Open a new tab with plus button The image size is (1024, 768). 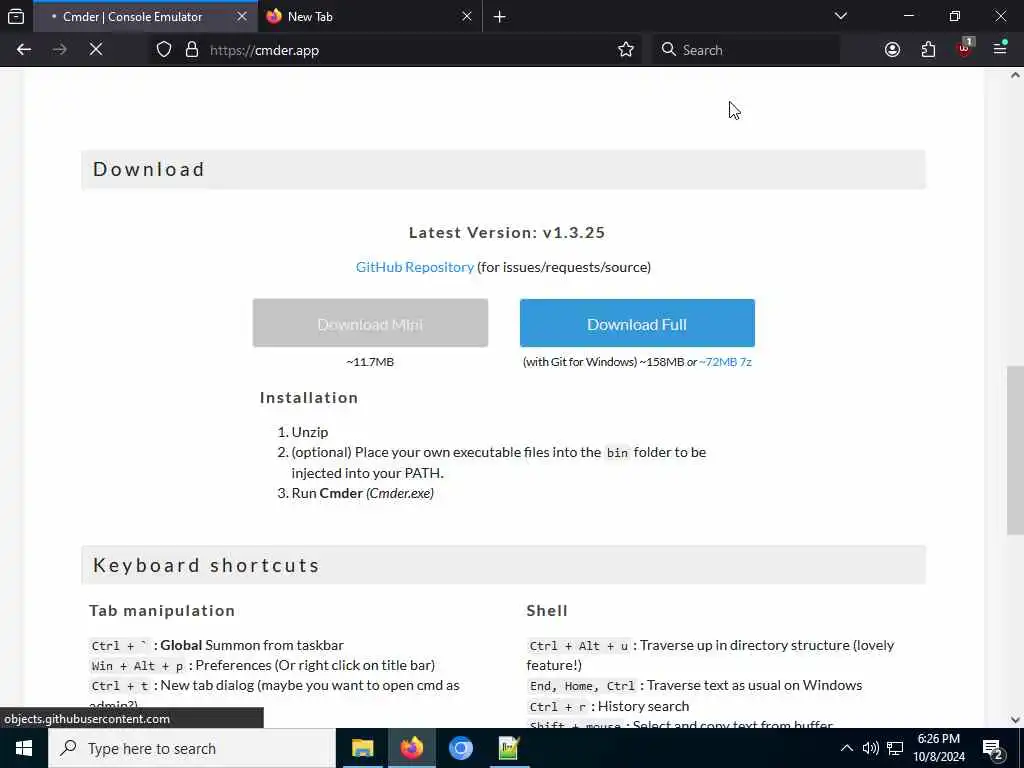pyautogui.click(x=500, y=17)
